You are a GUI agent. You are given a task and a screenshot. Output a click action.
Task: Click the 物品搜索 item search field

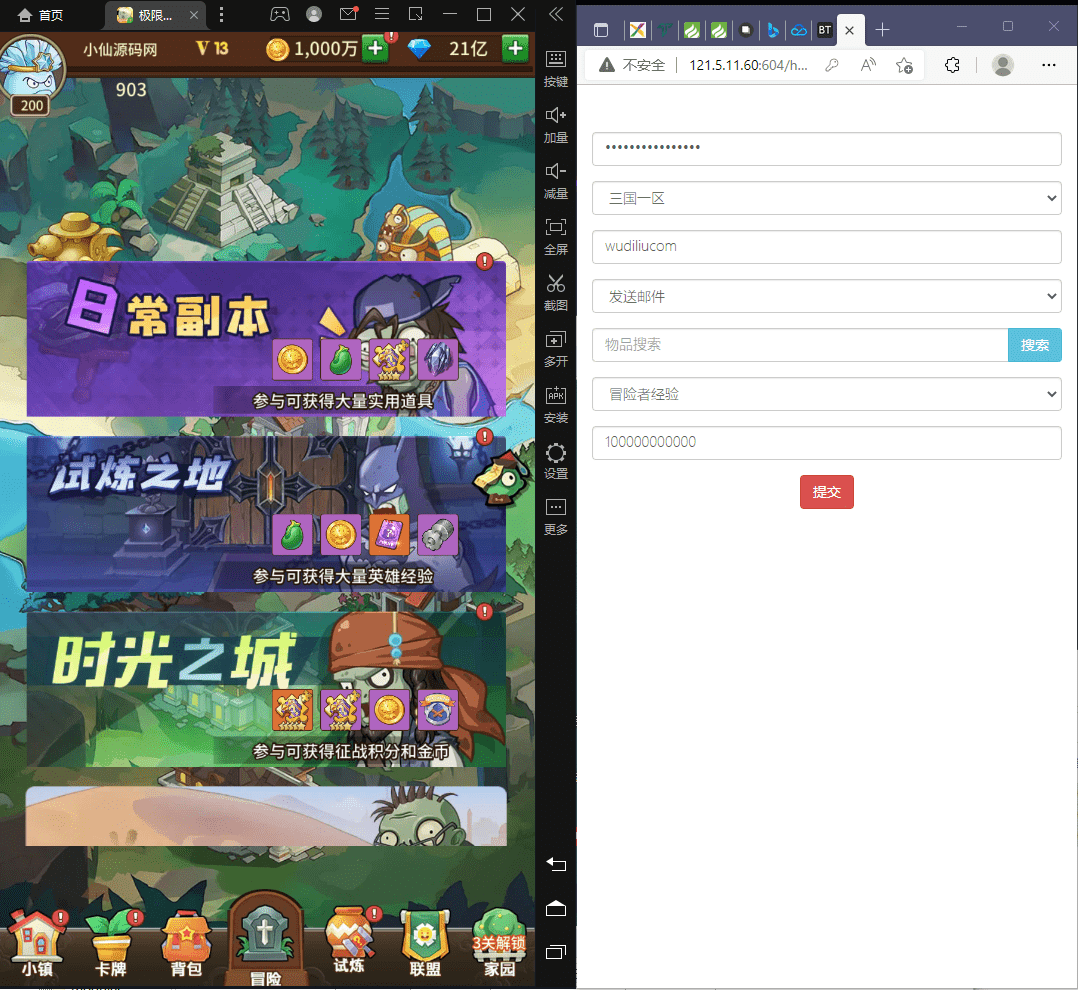[800, 345]
